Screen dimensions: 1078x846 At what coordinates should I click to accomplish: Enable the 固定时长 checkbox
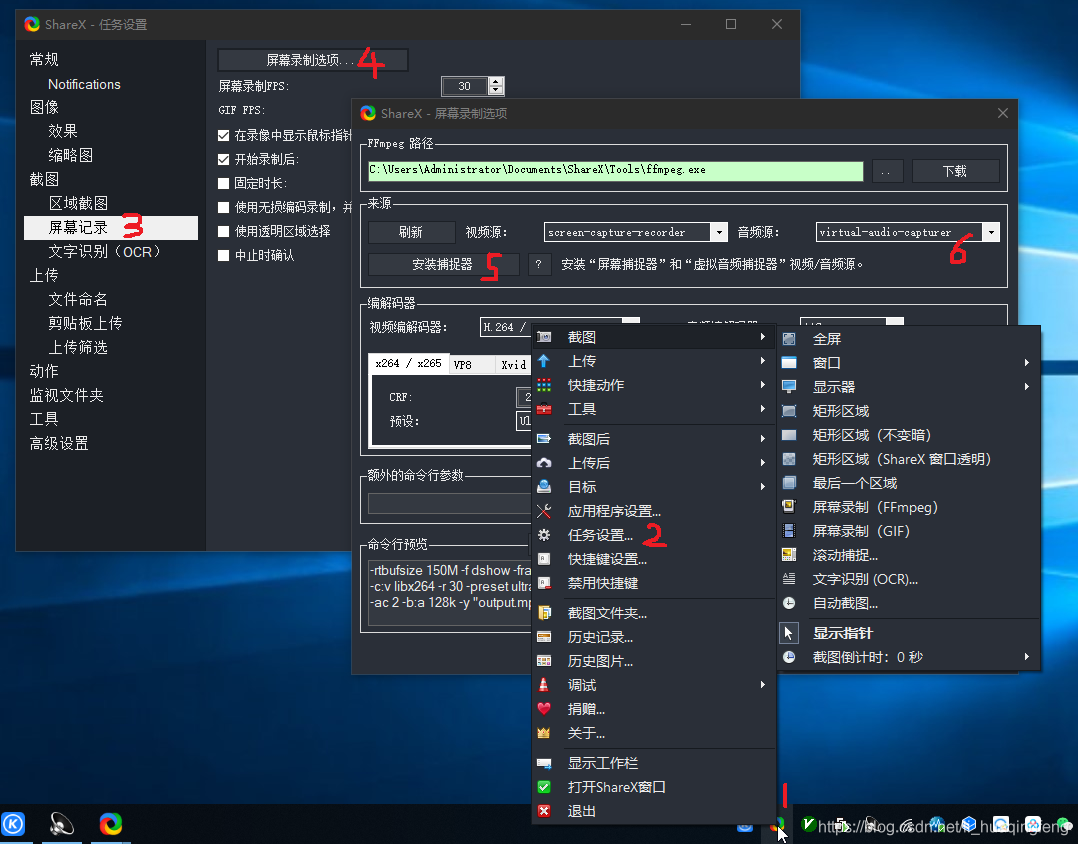tap(223, 183)
